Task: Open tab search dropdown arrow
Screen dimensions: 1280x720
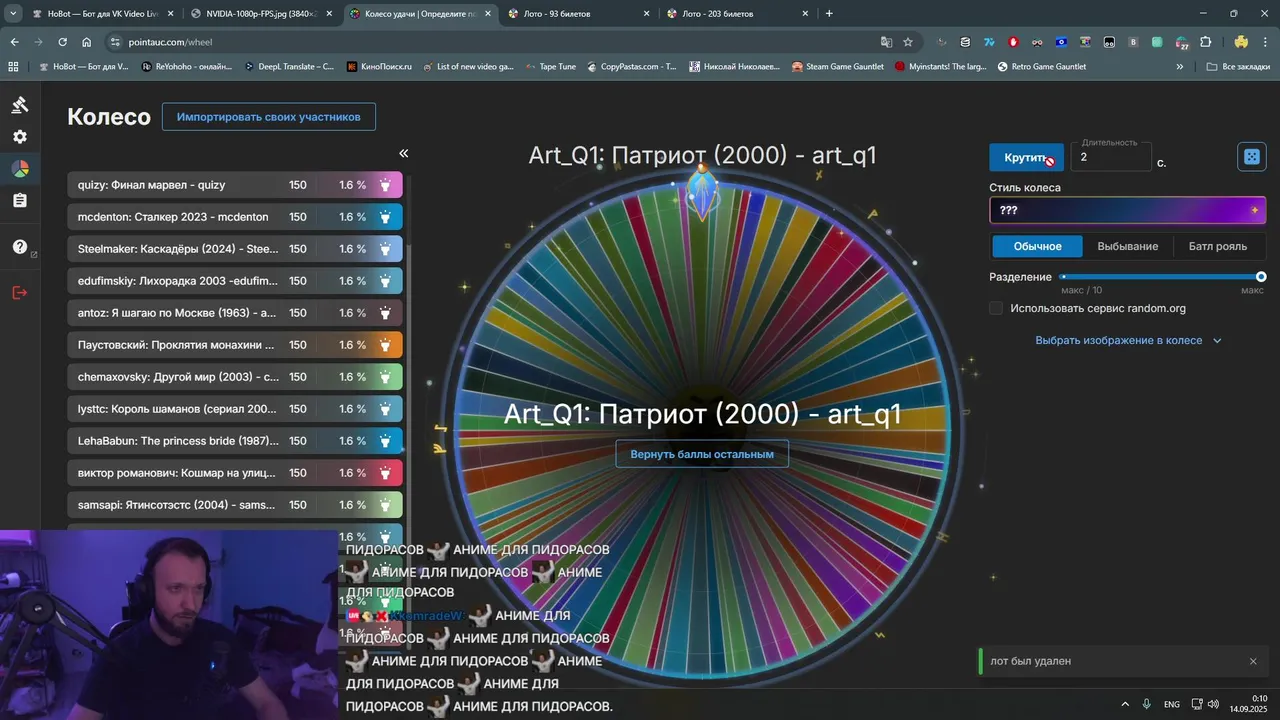Action: (x=13, y=14)
